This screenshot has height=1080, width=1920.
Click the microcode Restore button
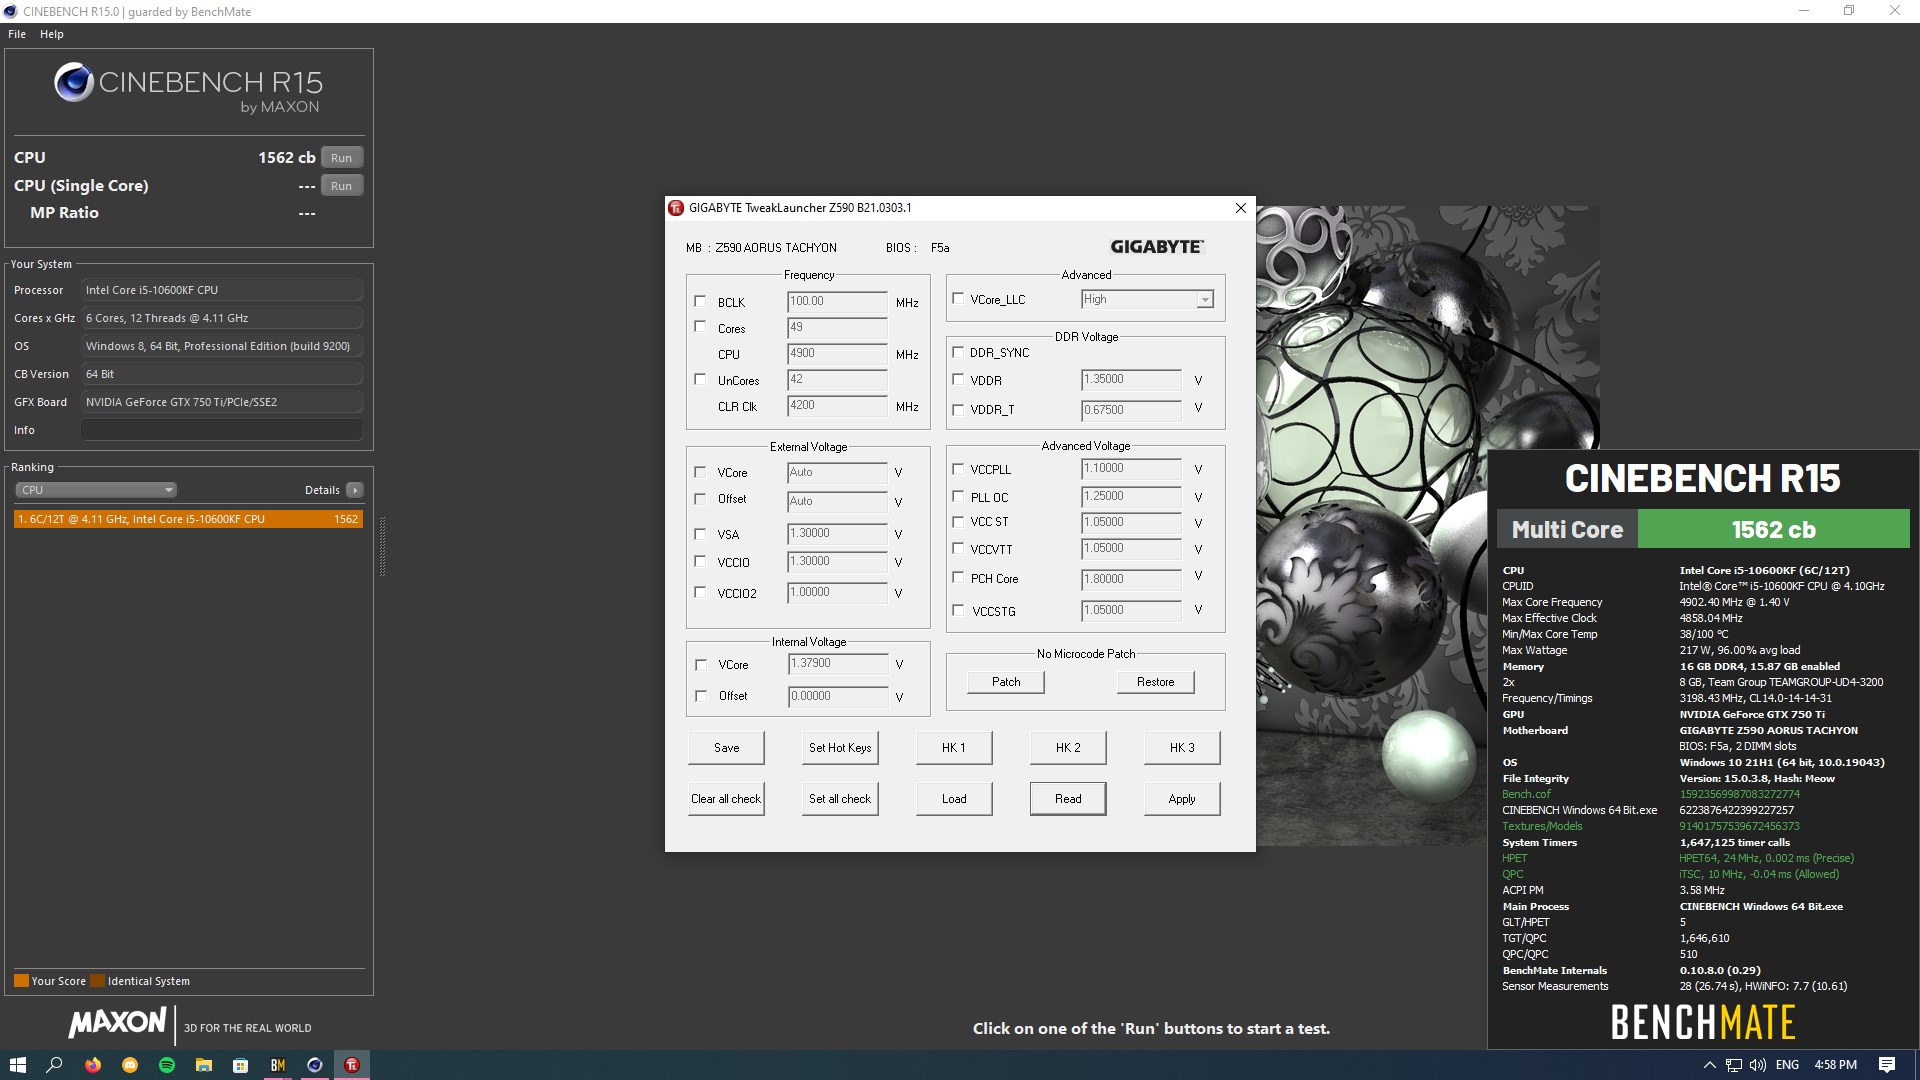click(x=1156, y=682)
